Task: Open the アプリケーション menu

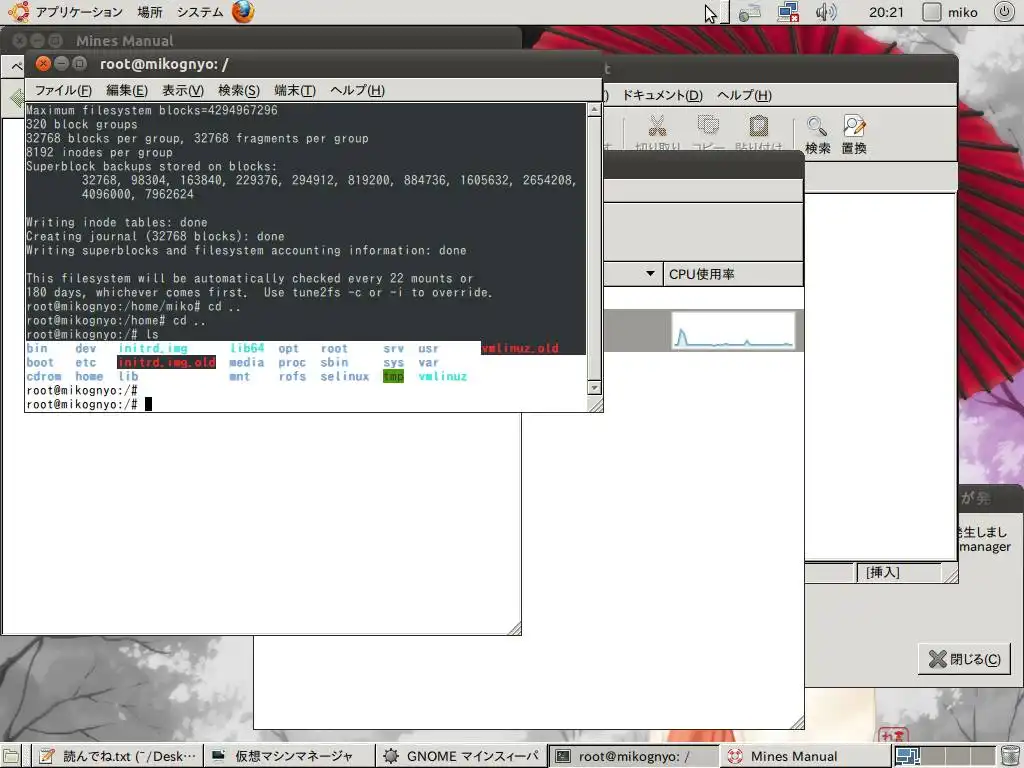Action: [78, 12]
